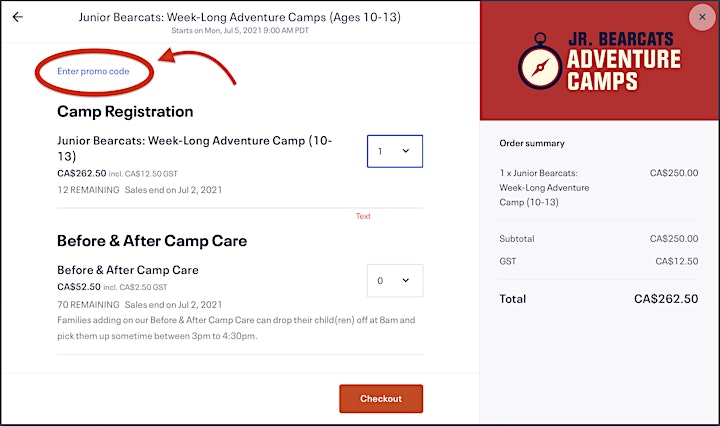Click the Order summary heading
The image size is (720, 426).
[x=532, y=143]
